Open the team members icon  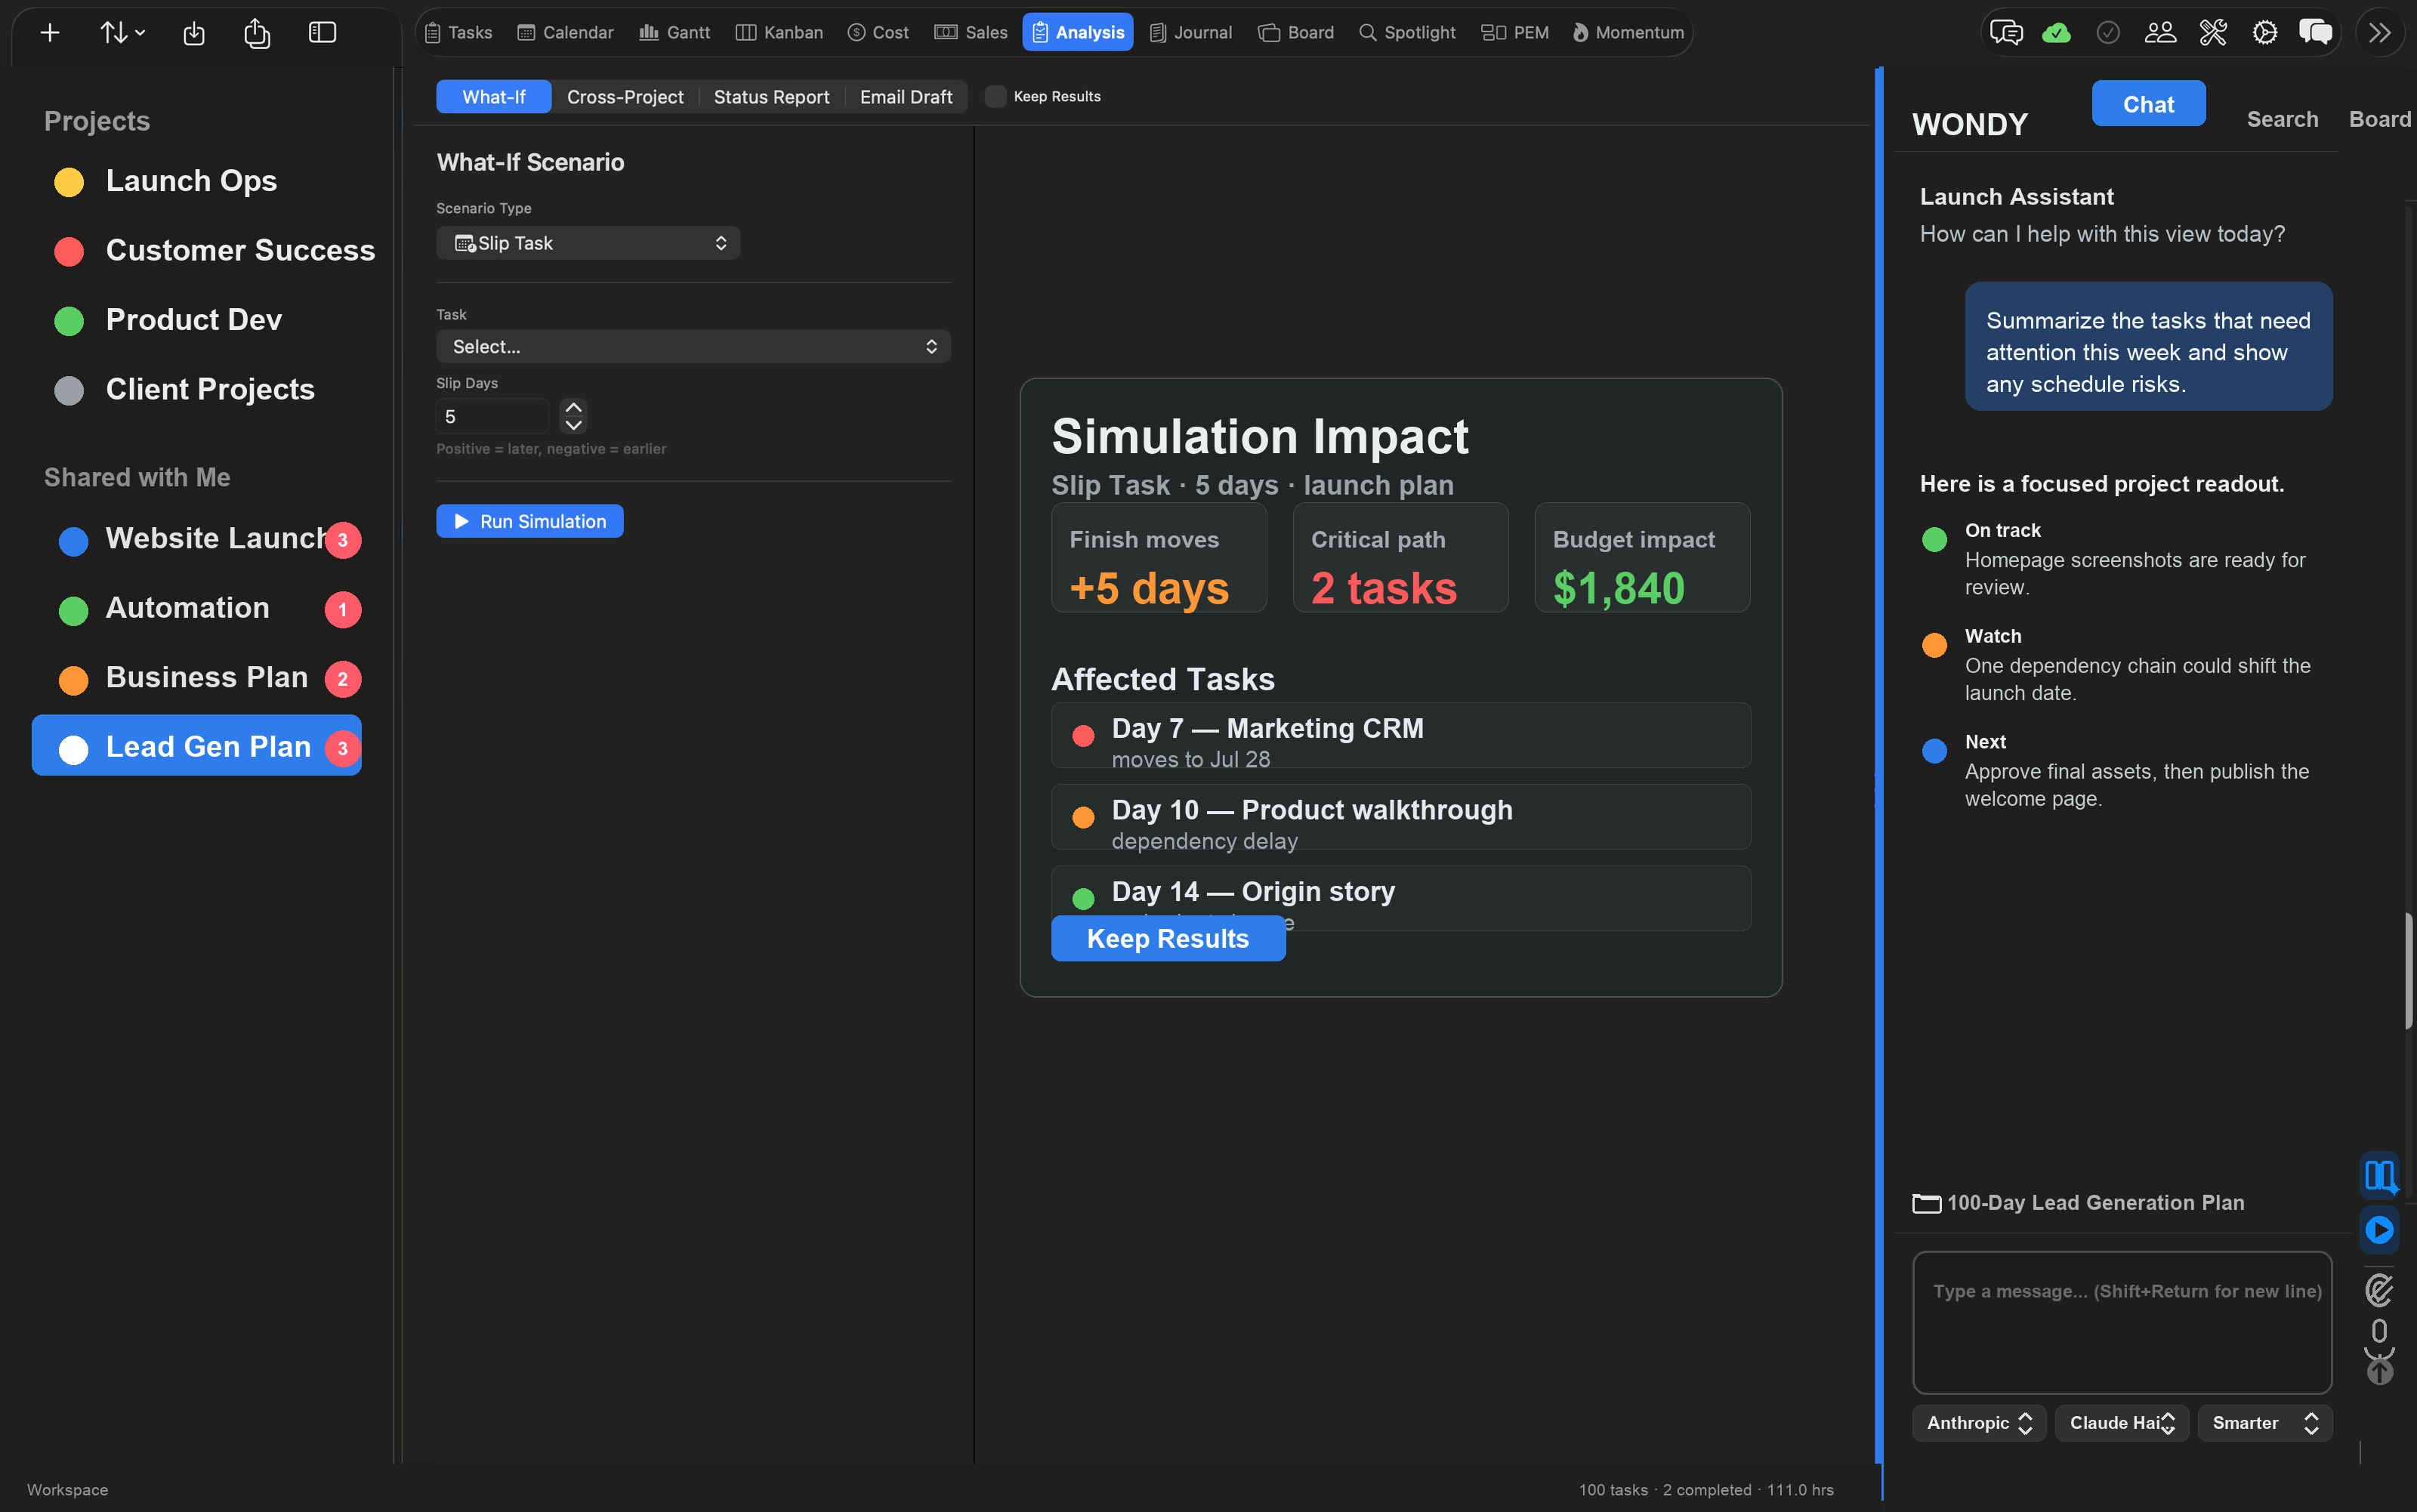(x=2160, y=33)
